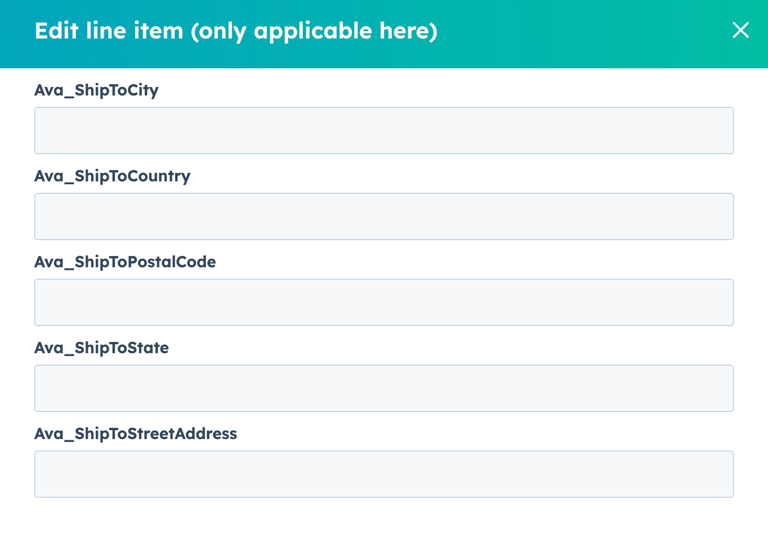This screenshot has height=538, width=768.
Task: Click the Ava_ShipToState field label
Action: pos(101,348)
